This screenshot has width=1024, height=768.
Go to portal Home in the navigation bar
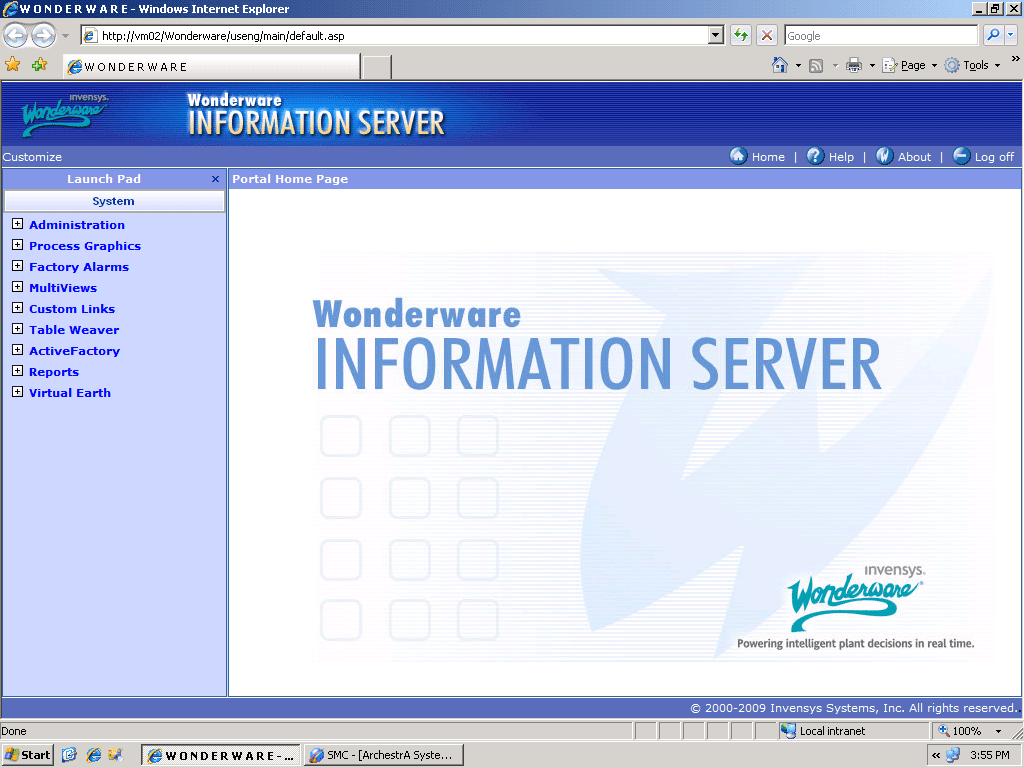[x=758, y=157]
